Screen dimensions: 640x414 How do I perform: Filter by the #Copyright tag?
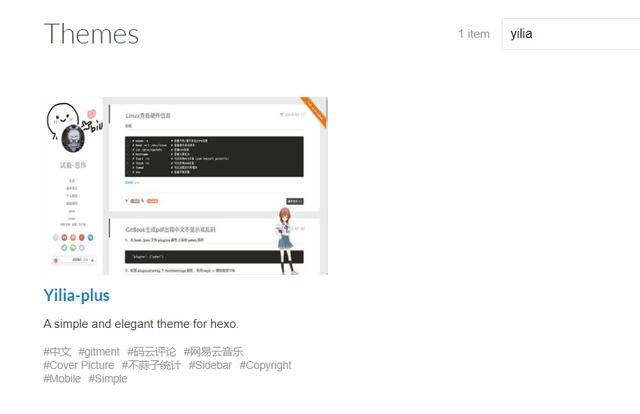pyautogui.click(x=265, y=365)
